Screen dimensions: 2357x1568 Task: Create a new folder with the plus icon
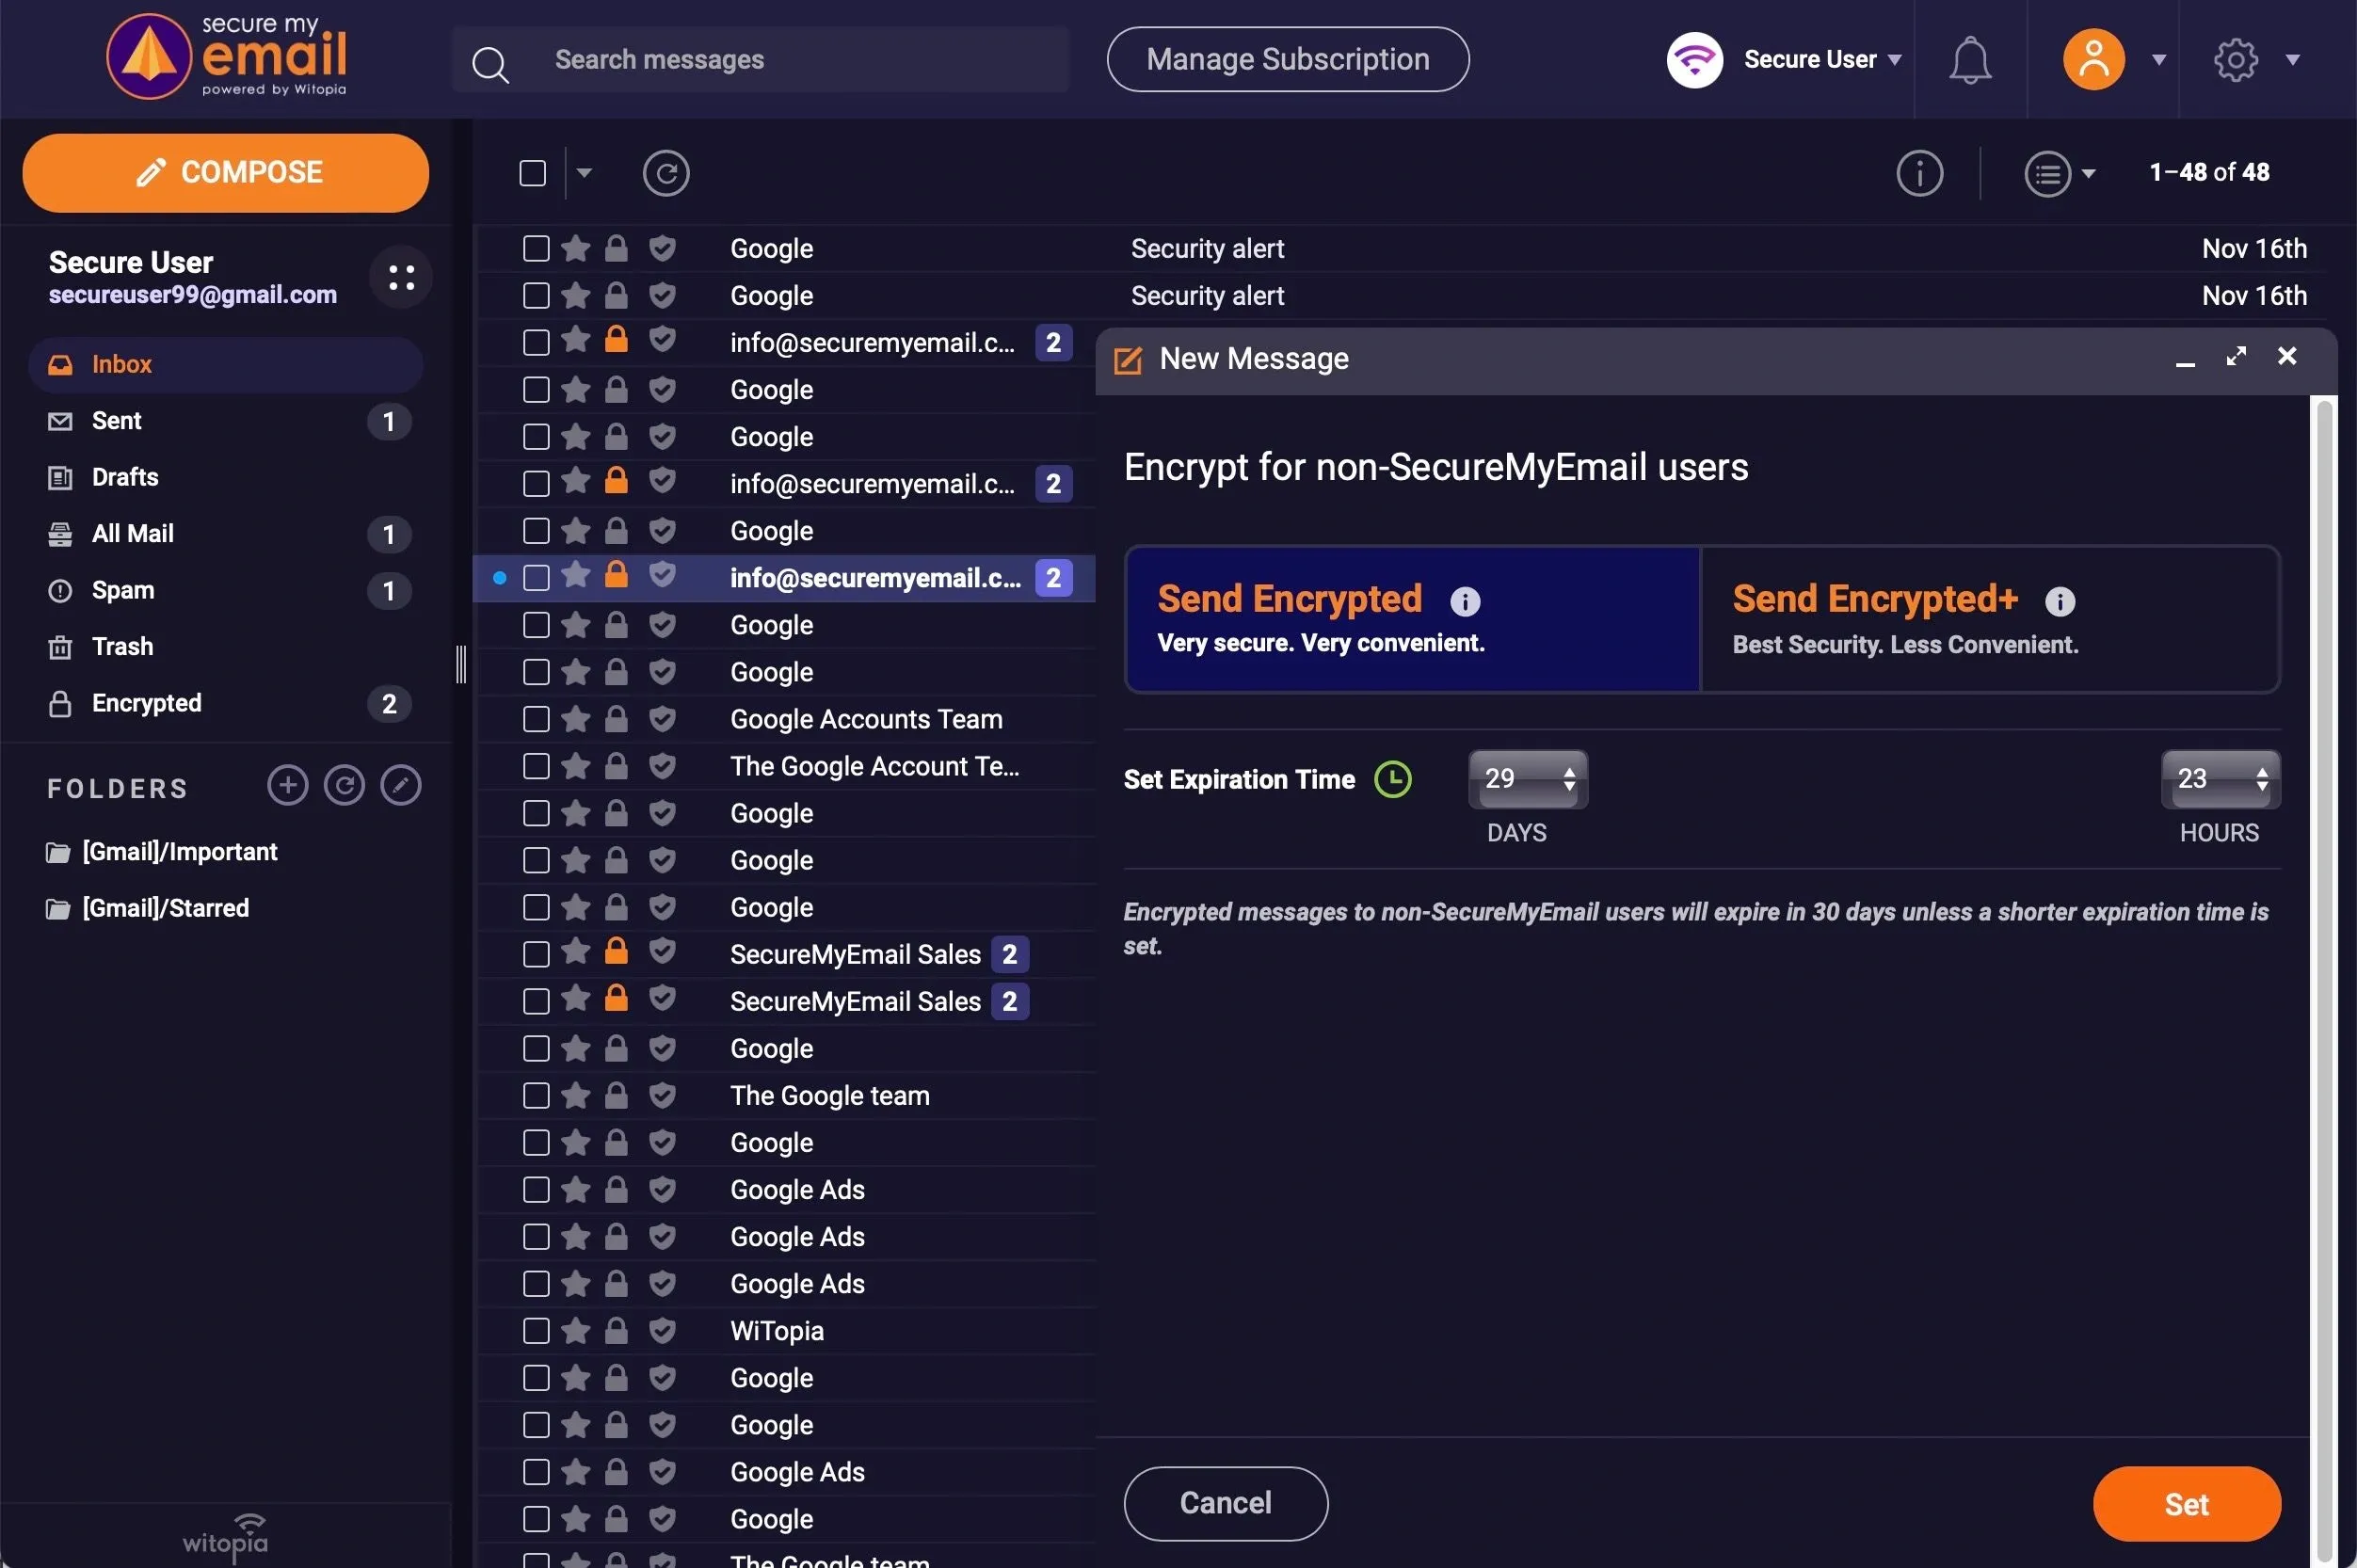pyautogui.click(x=286, y=785)
